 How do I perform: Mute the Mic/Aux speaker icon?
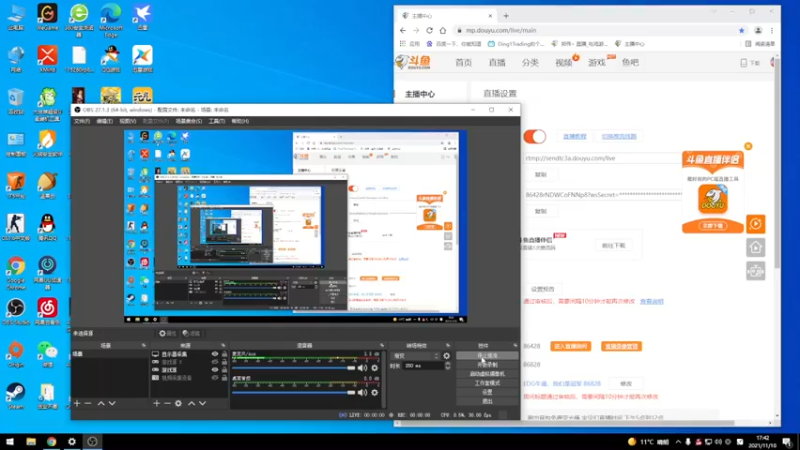point(362,368)
